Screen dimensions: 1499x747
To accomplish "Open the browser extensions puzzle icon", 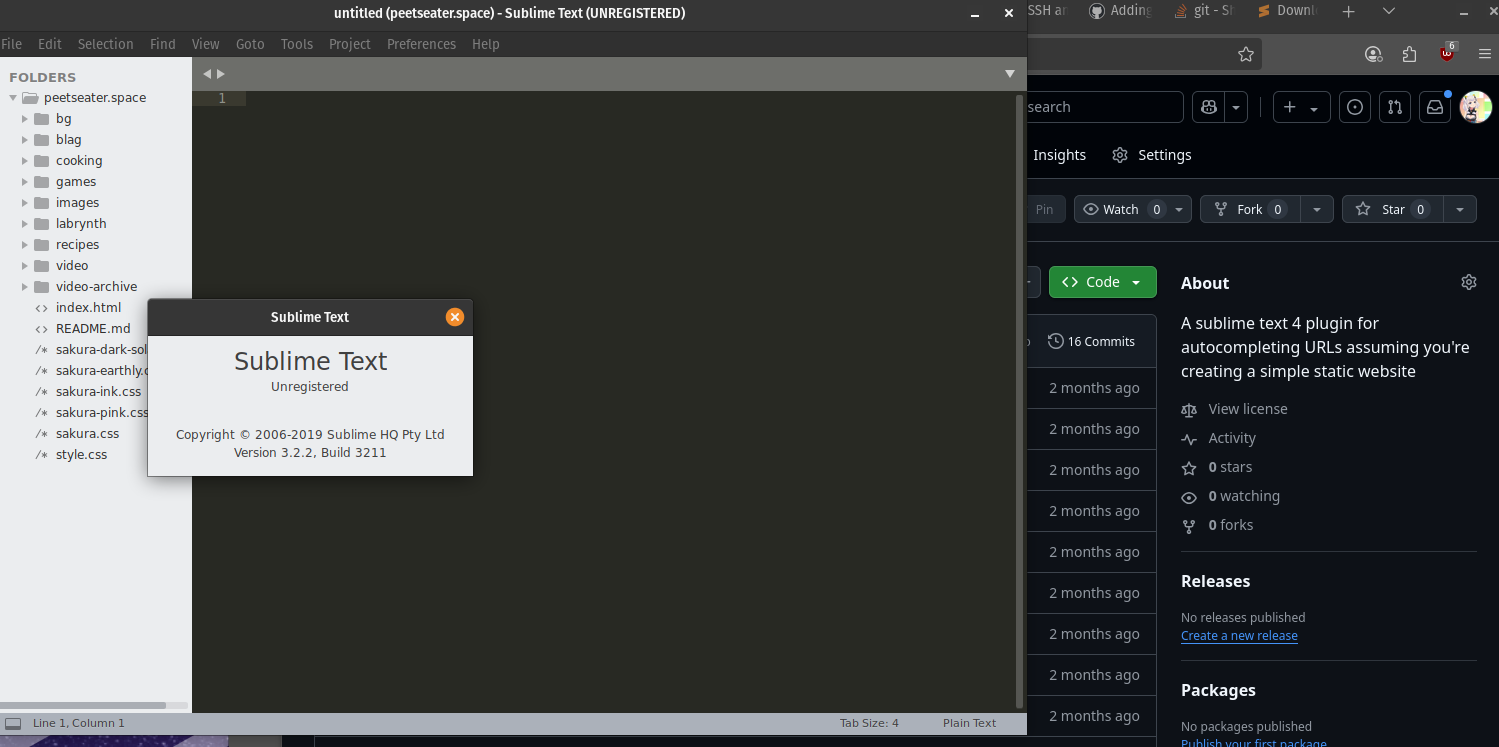I will tap(1410, 54).
